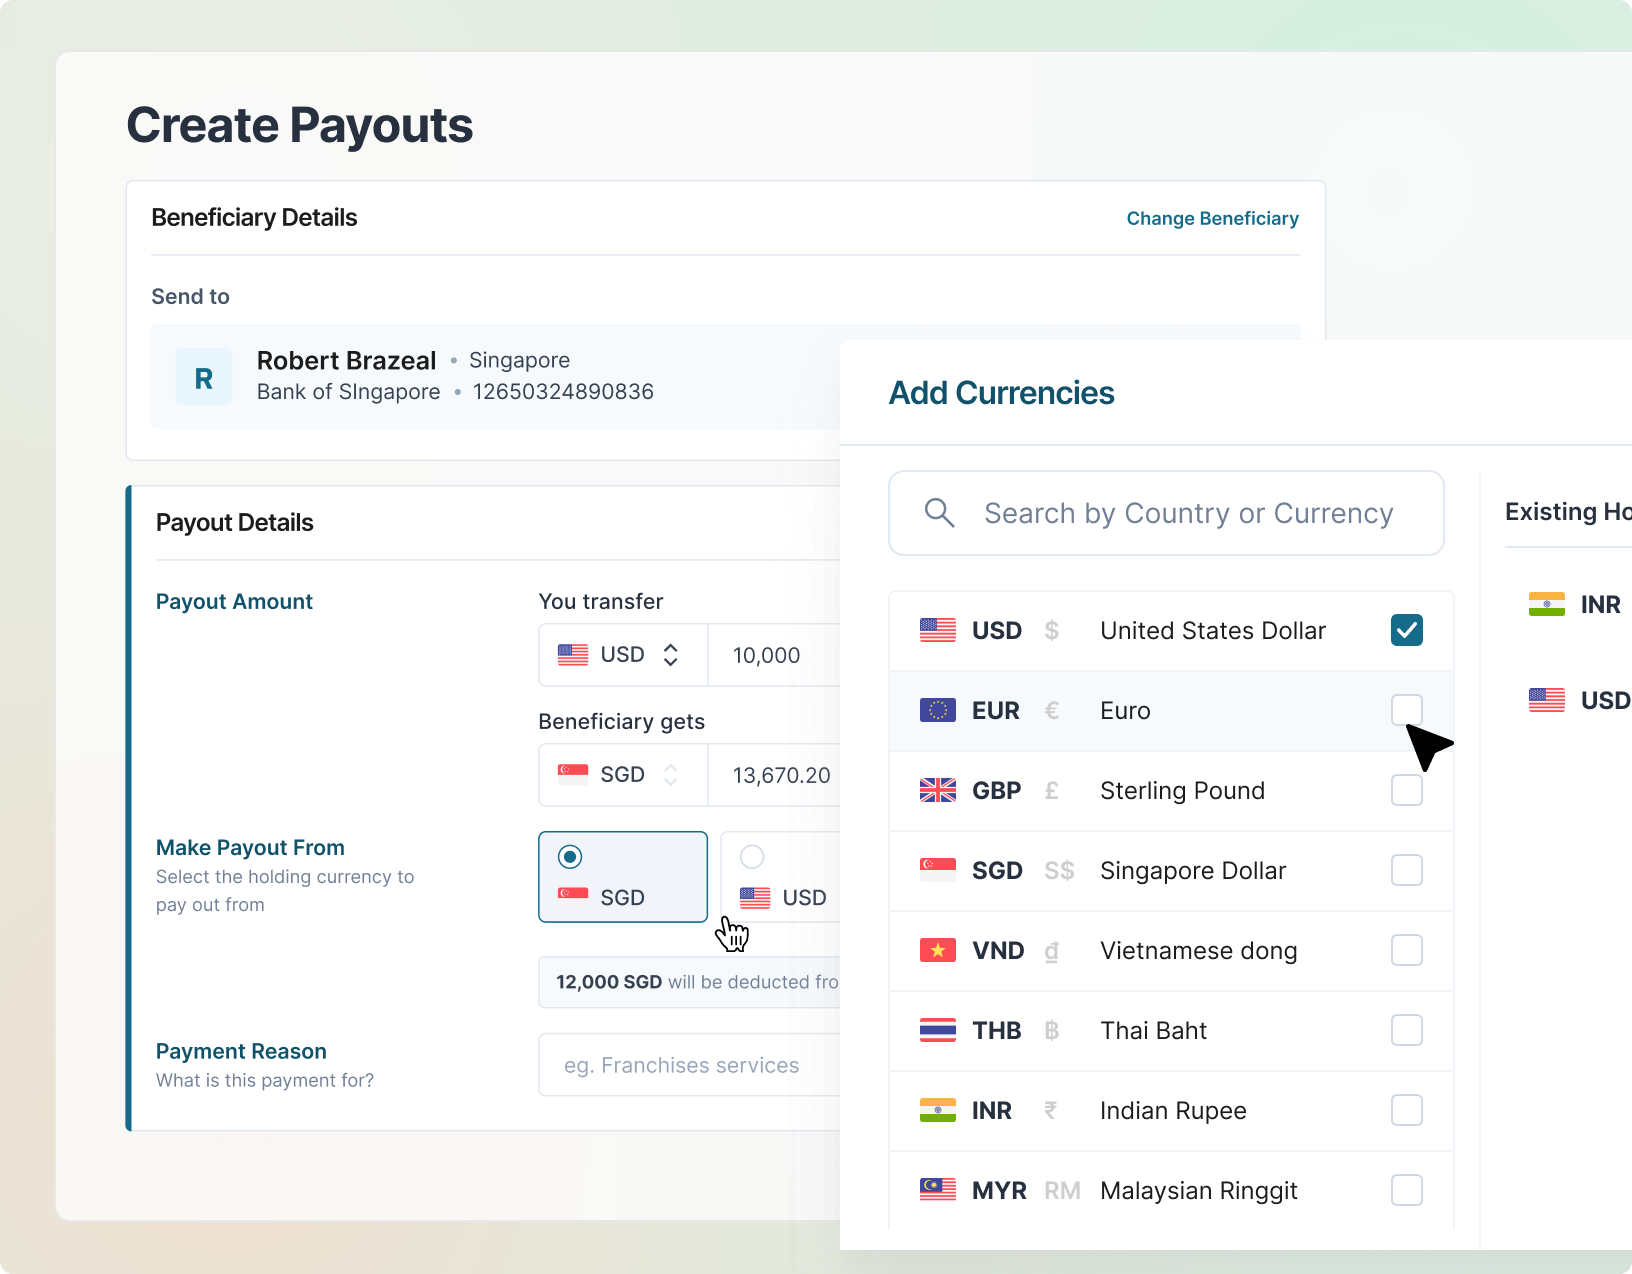
Task: Click the You transfer amount field showing 10,000
Action: [774, 655]
